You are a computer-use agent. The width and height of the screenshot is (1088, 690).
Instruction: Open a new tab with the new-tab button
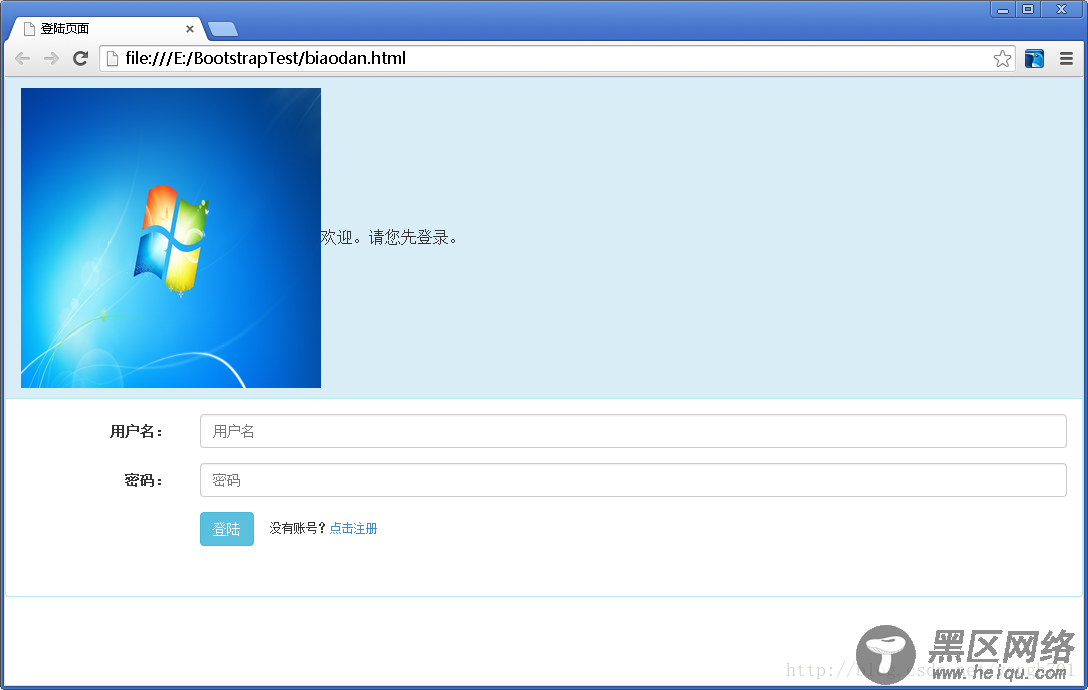pyautogui.click(x=223, y=29)
